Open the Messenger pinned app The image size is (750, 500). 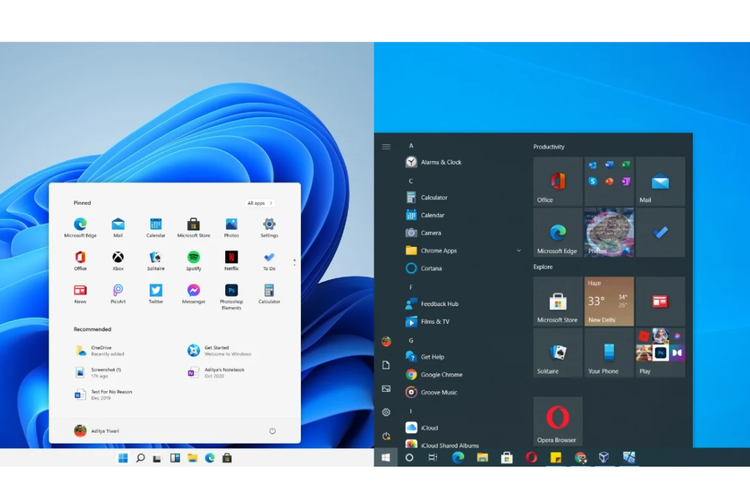193,291
